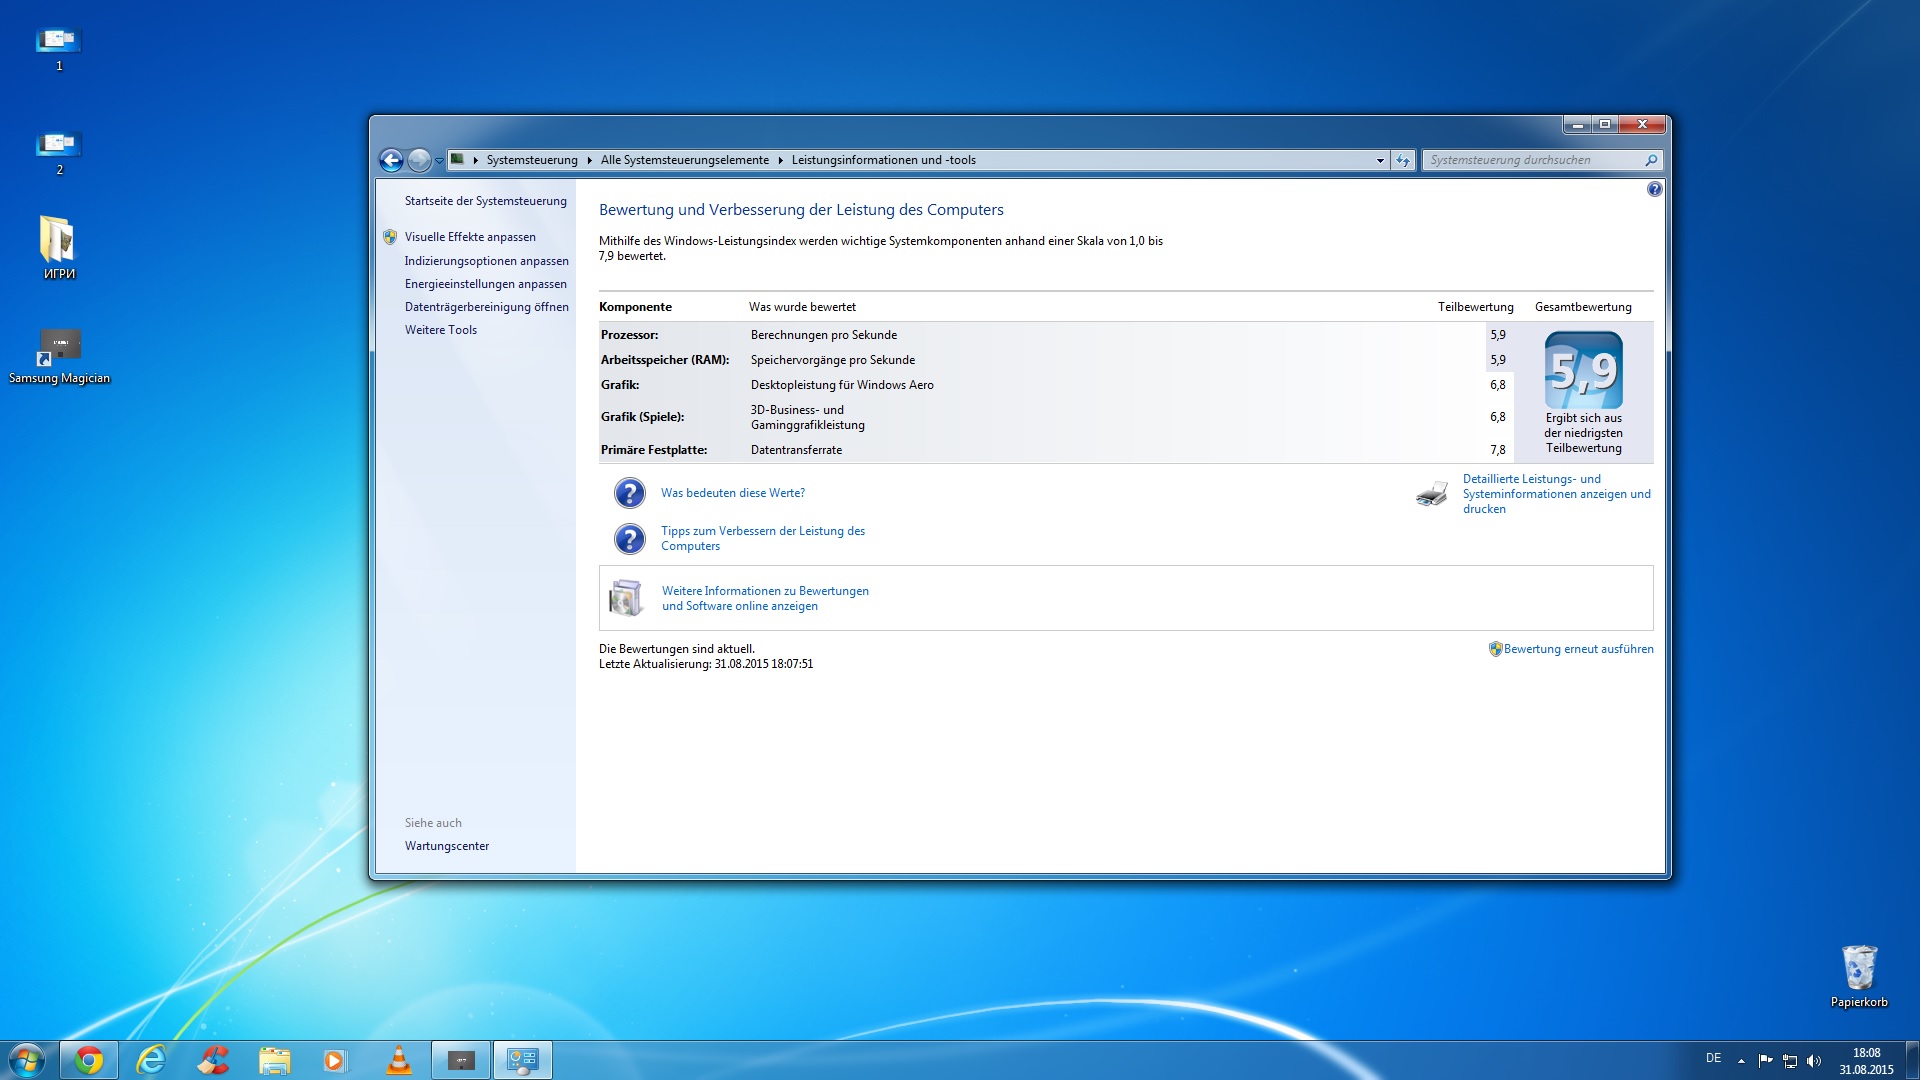Show hidden tray icons arrow
Image resolution: width=1920 pixels, height=1080 pixels.
[1741, 1061]
